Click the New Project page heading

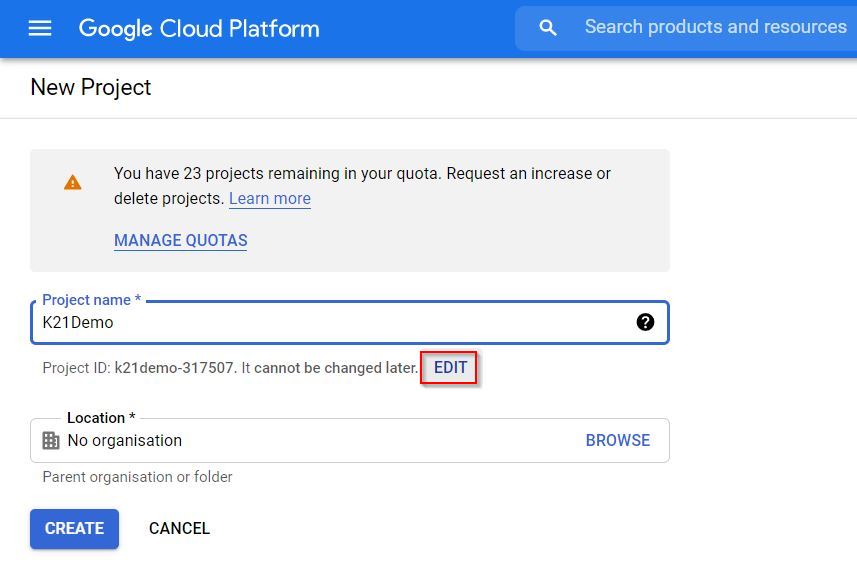coord(91,88)
